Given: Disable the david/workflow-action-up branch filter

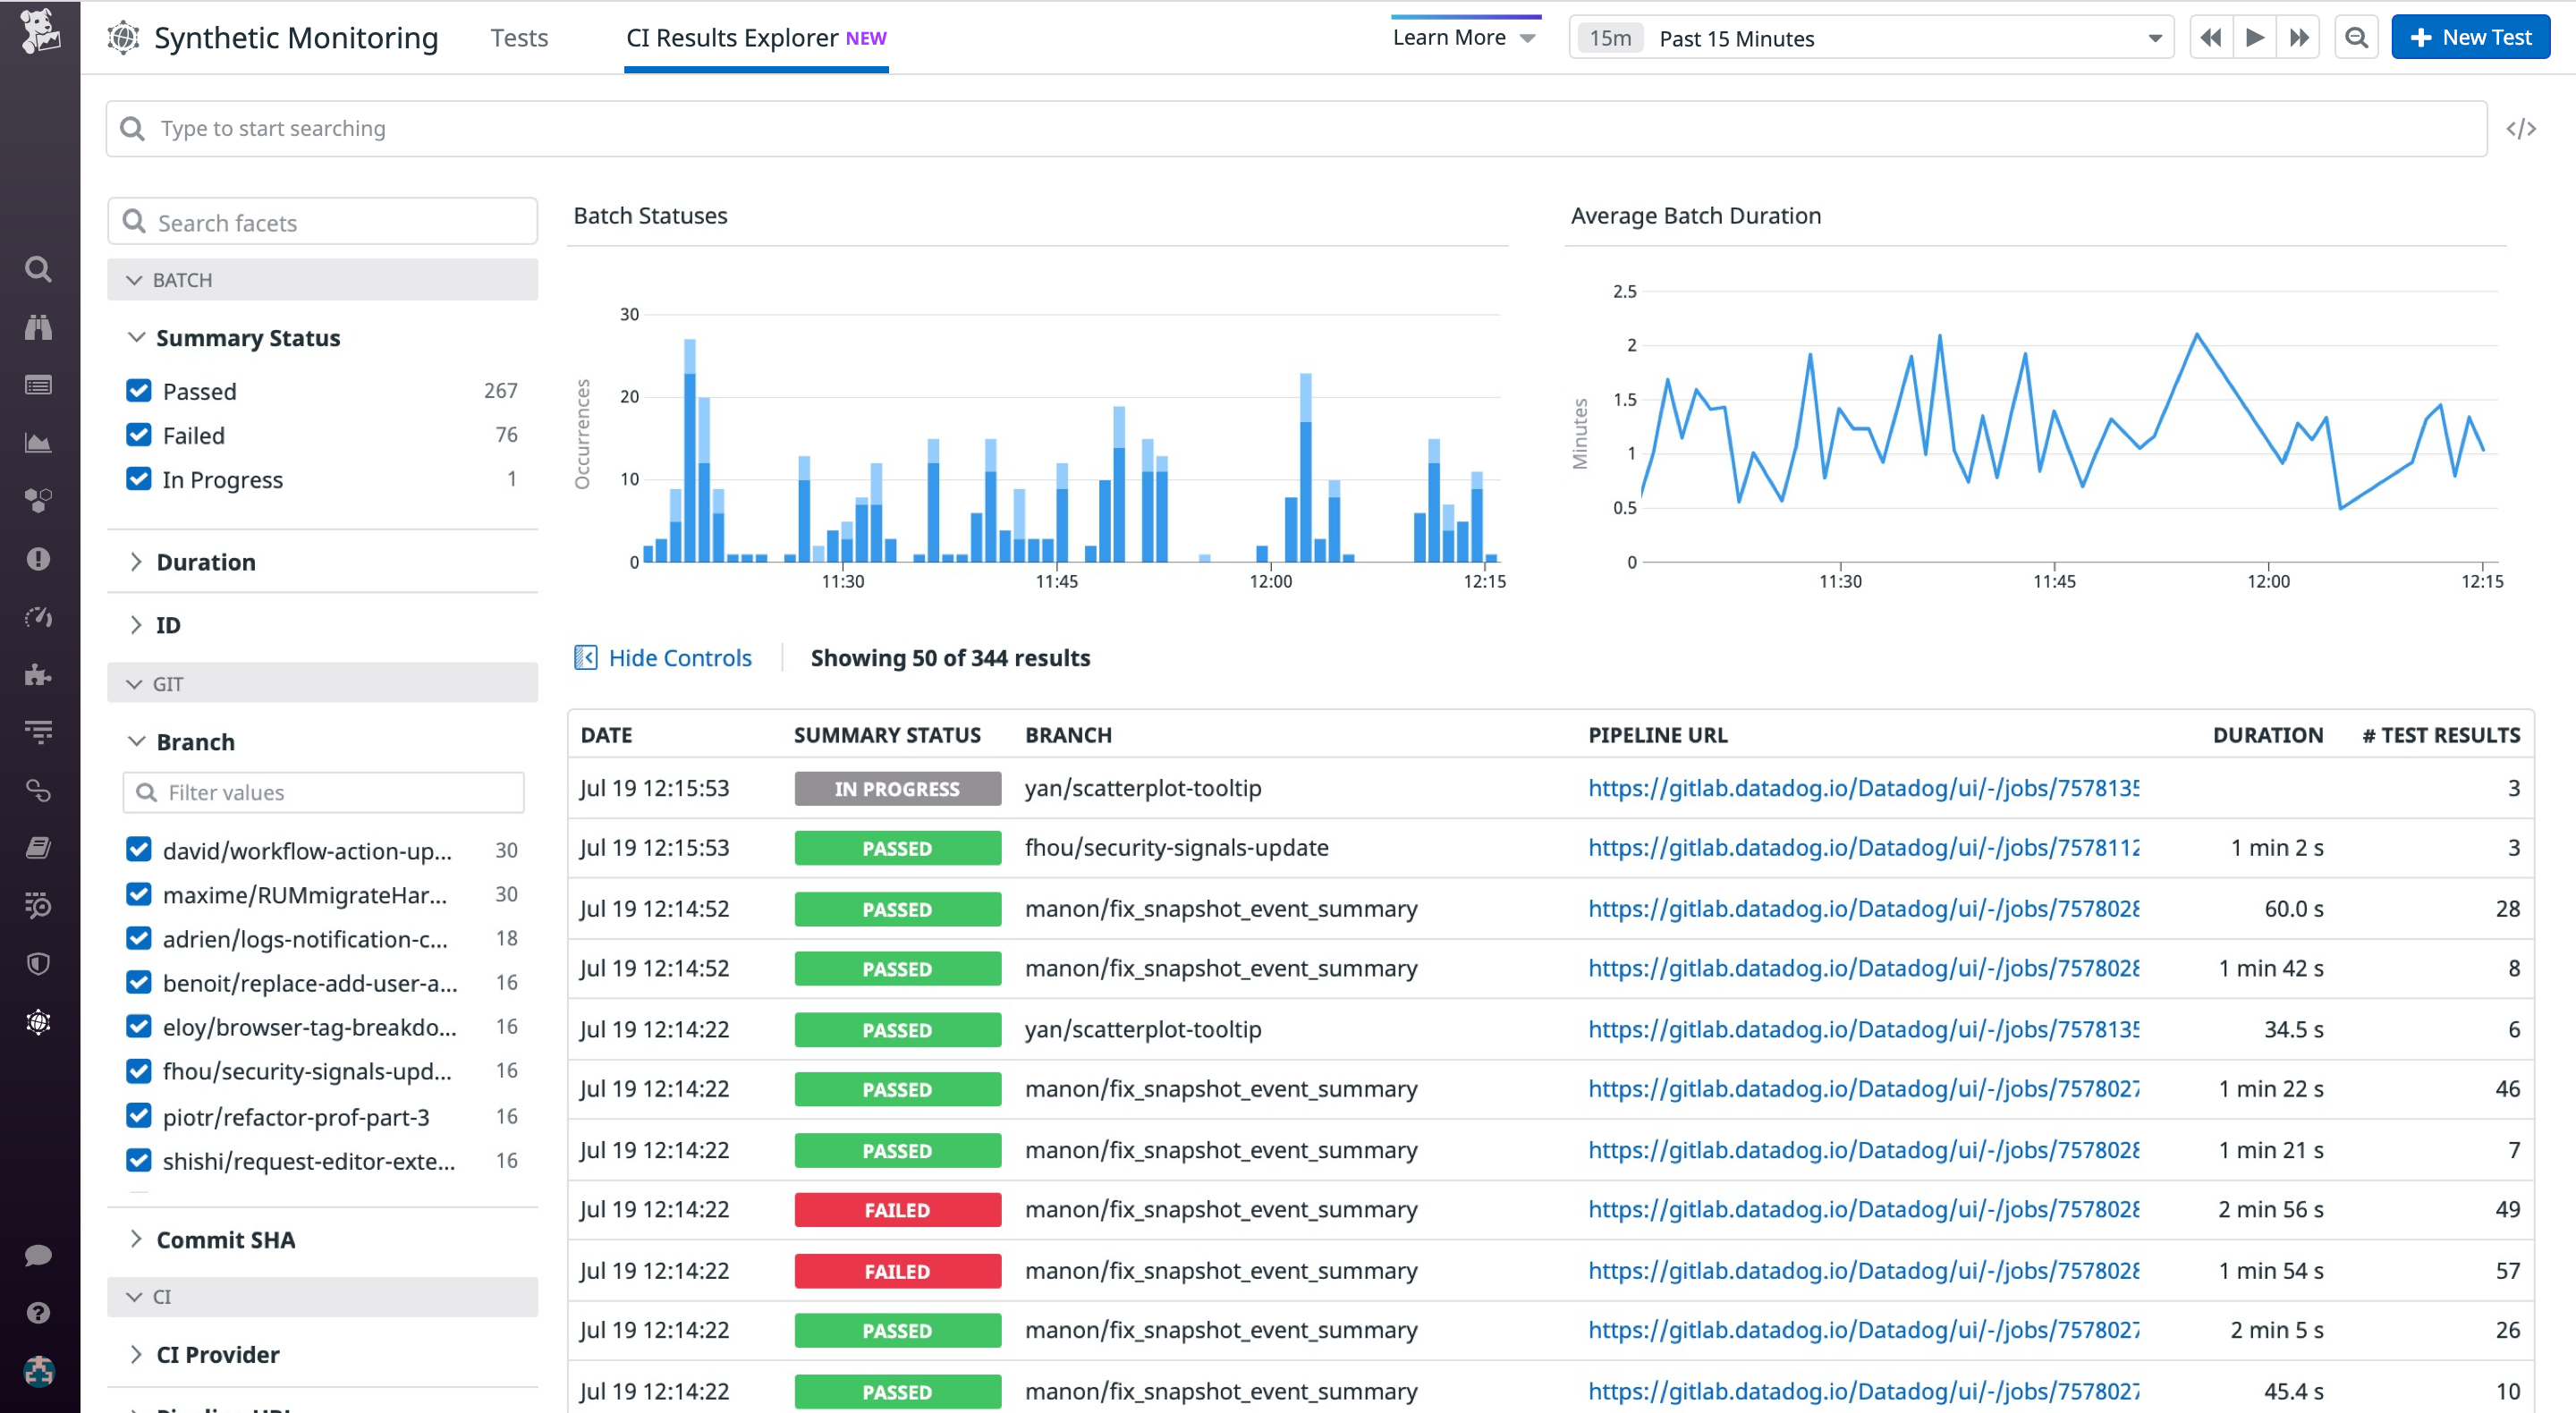Looking at the screenshot, I should point(138,851).
